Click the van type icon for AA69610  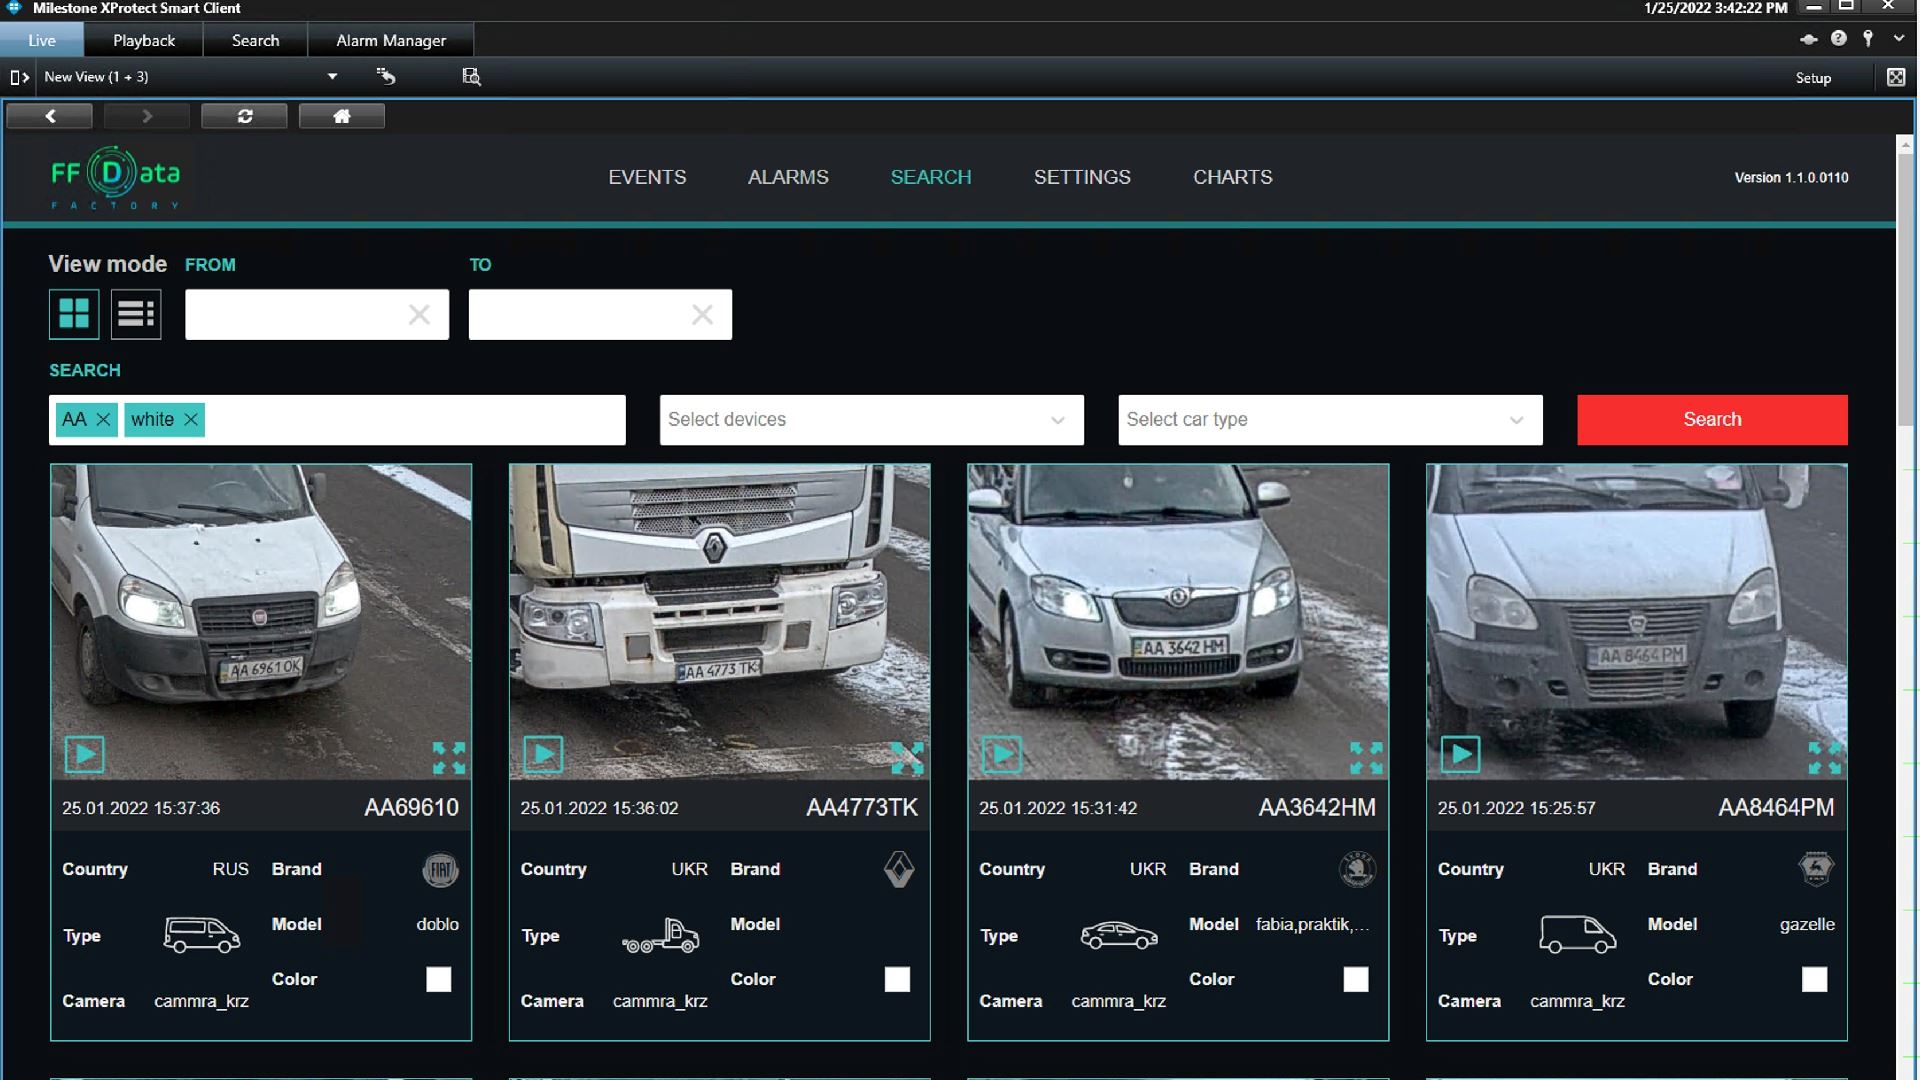click(x=202, y=936)
